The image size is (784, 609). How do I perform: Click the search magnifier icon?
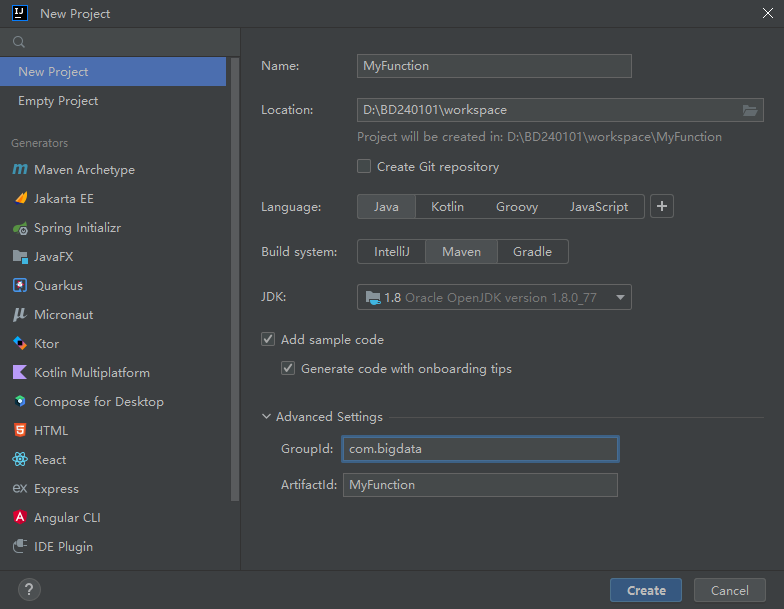click(19, 42)
